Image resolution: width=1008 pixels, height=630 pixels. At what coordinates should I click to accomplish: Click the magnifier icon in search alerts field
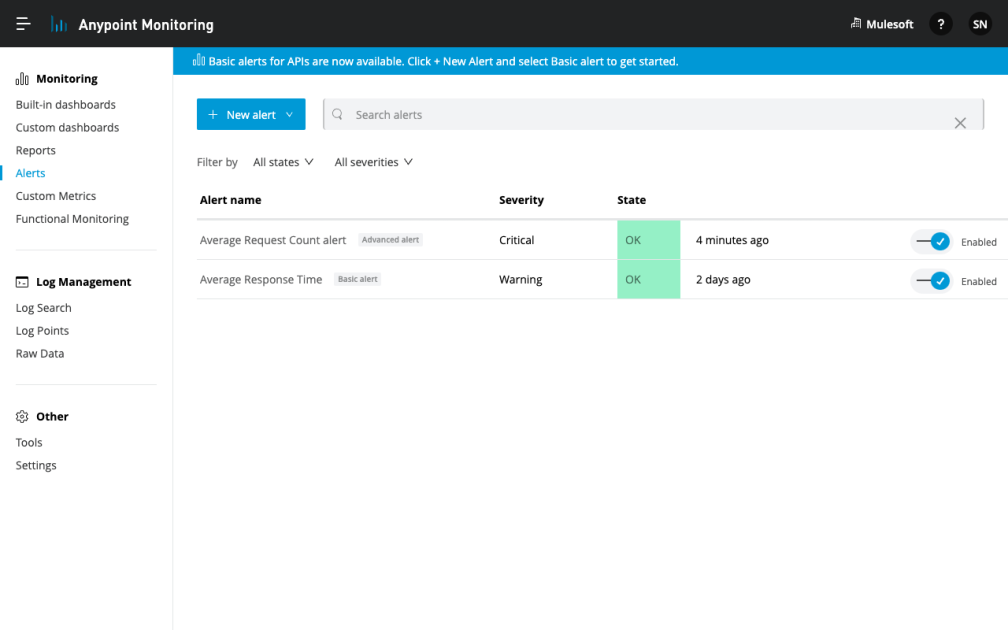pos(339,114)
